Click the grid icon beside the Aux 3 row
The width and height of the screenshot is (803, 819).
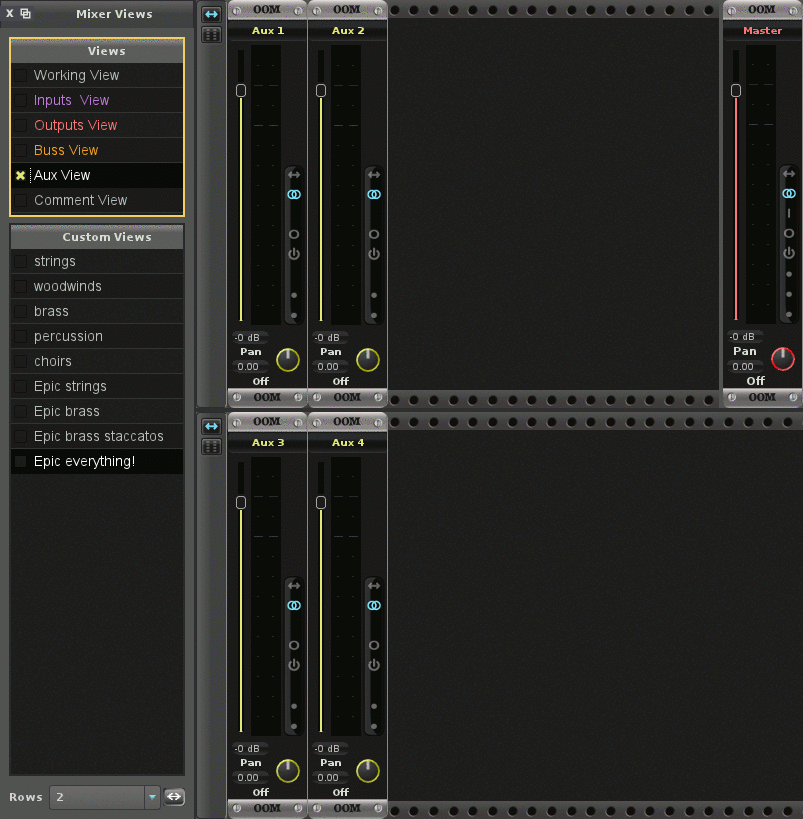point(211,447)
